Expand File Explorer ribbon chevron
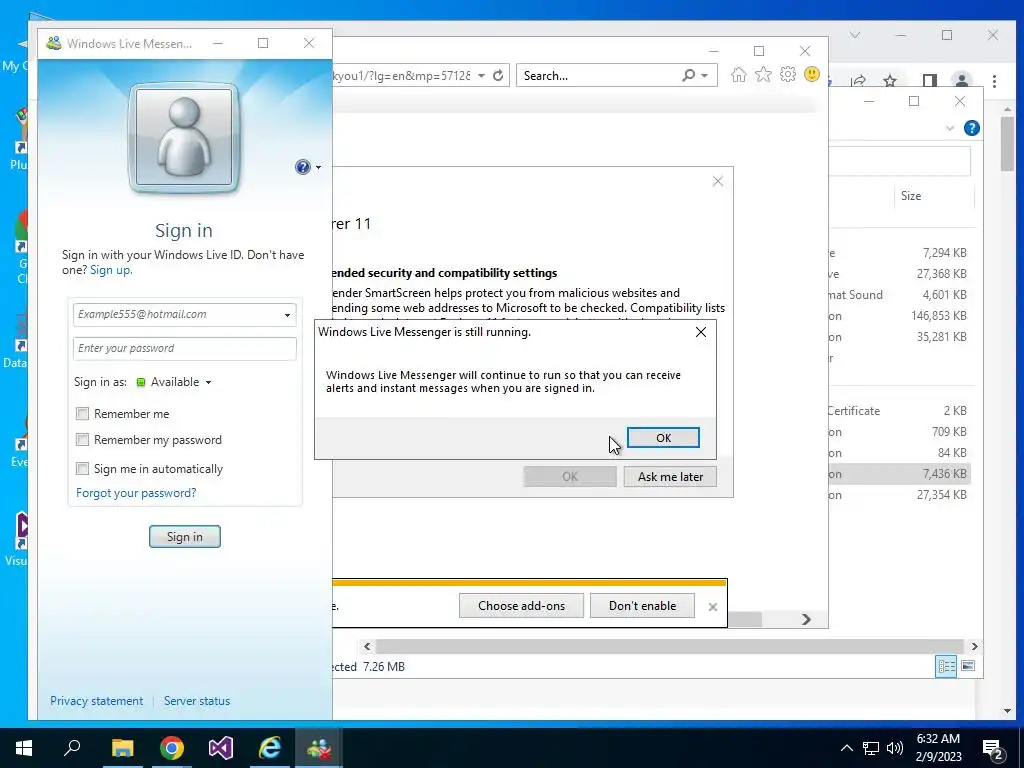The height and width of the screenshot is (768, 1024). pyautogui.click(x=950, y=129)
